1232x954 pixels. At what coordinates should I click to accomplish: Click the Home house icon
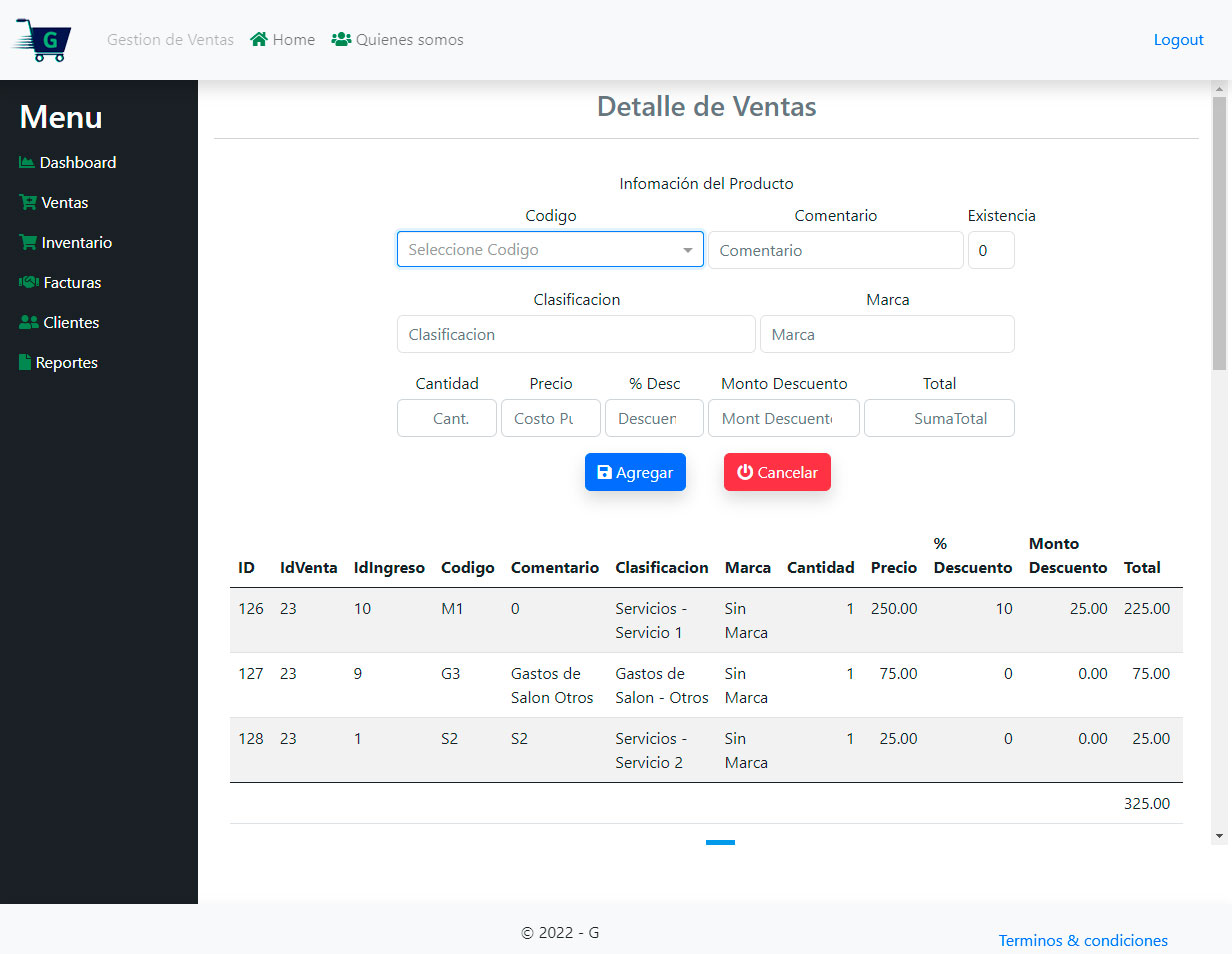pos(259,40)
